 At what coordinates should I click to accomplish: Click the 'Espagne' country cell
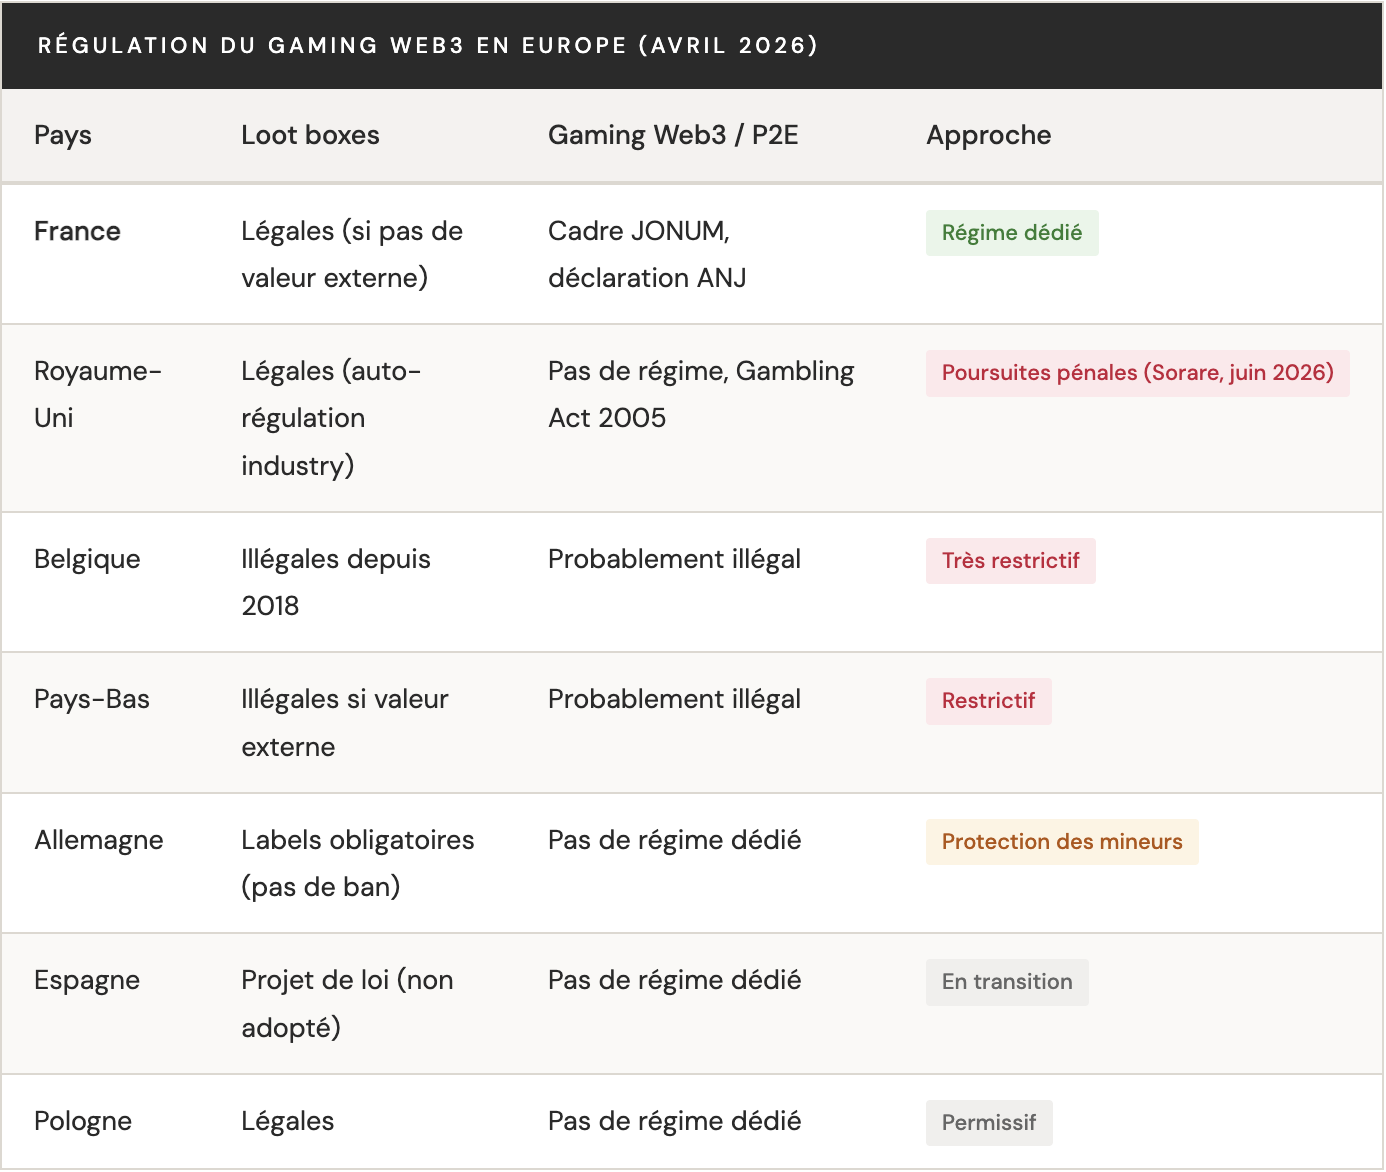[87, 980]
